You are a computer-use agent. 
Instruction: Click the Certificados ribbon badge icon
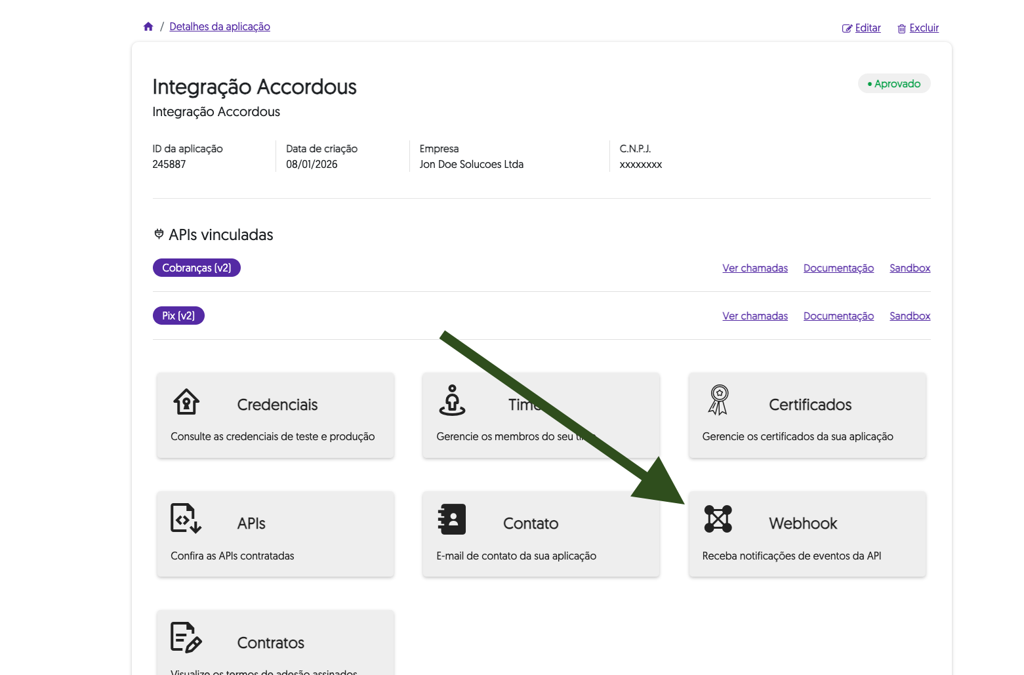(x=718, y=400)
